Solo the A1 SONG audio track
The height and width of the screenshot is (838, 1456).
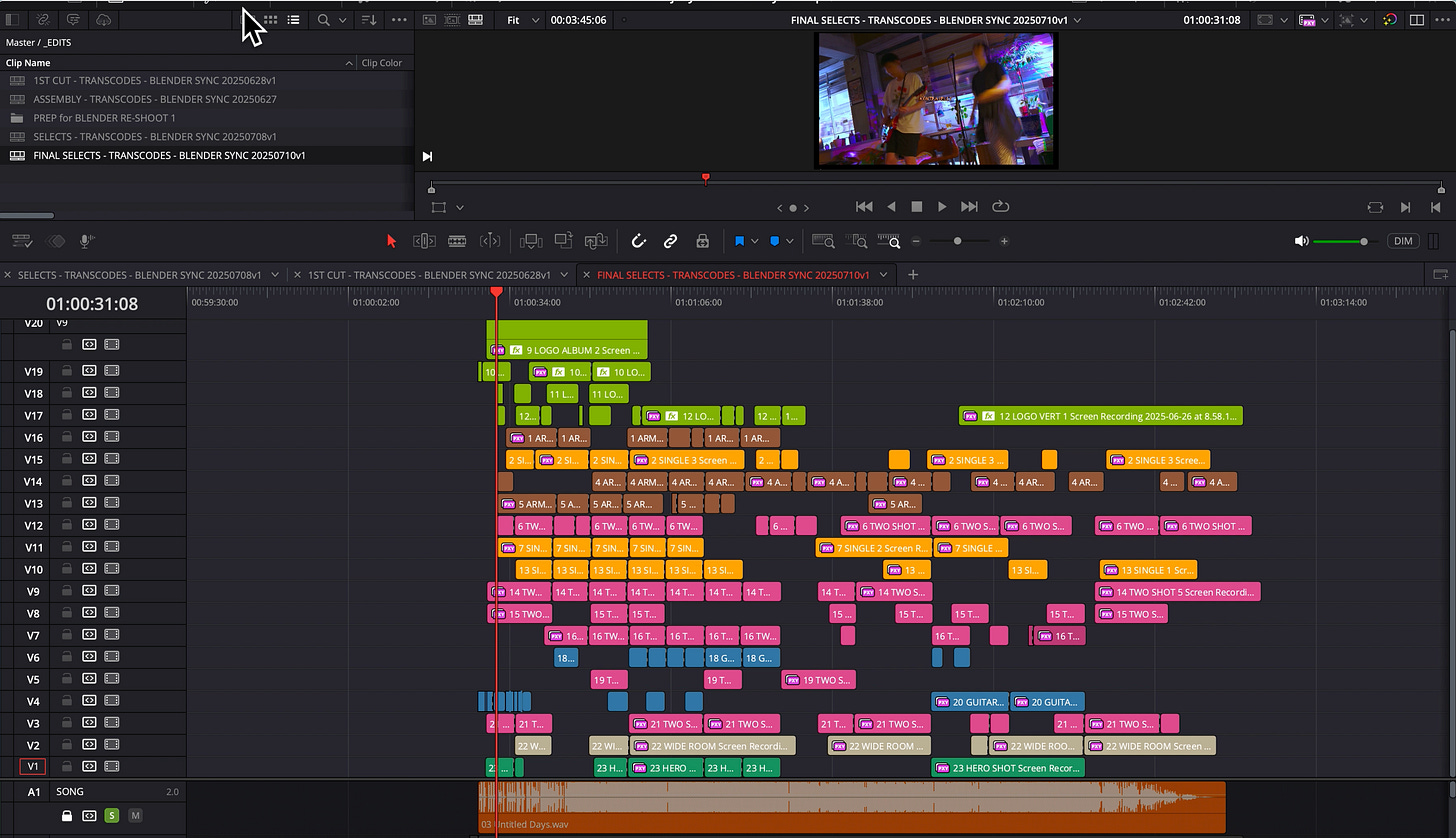pyautogui.click(x=112, y=816)
